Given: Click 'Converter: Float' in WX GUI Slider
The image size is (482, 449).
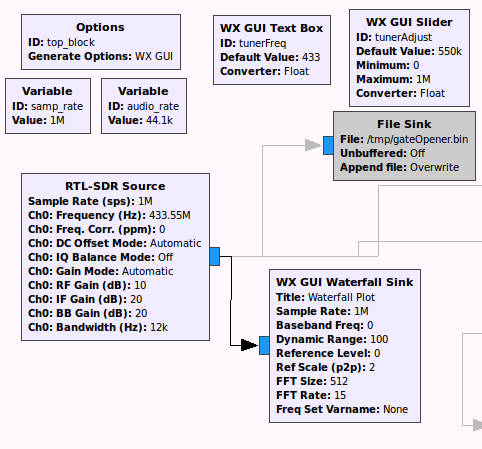Looking at the screenshot, I should click(400, 93).
